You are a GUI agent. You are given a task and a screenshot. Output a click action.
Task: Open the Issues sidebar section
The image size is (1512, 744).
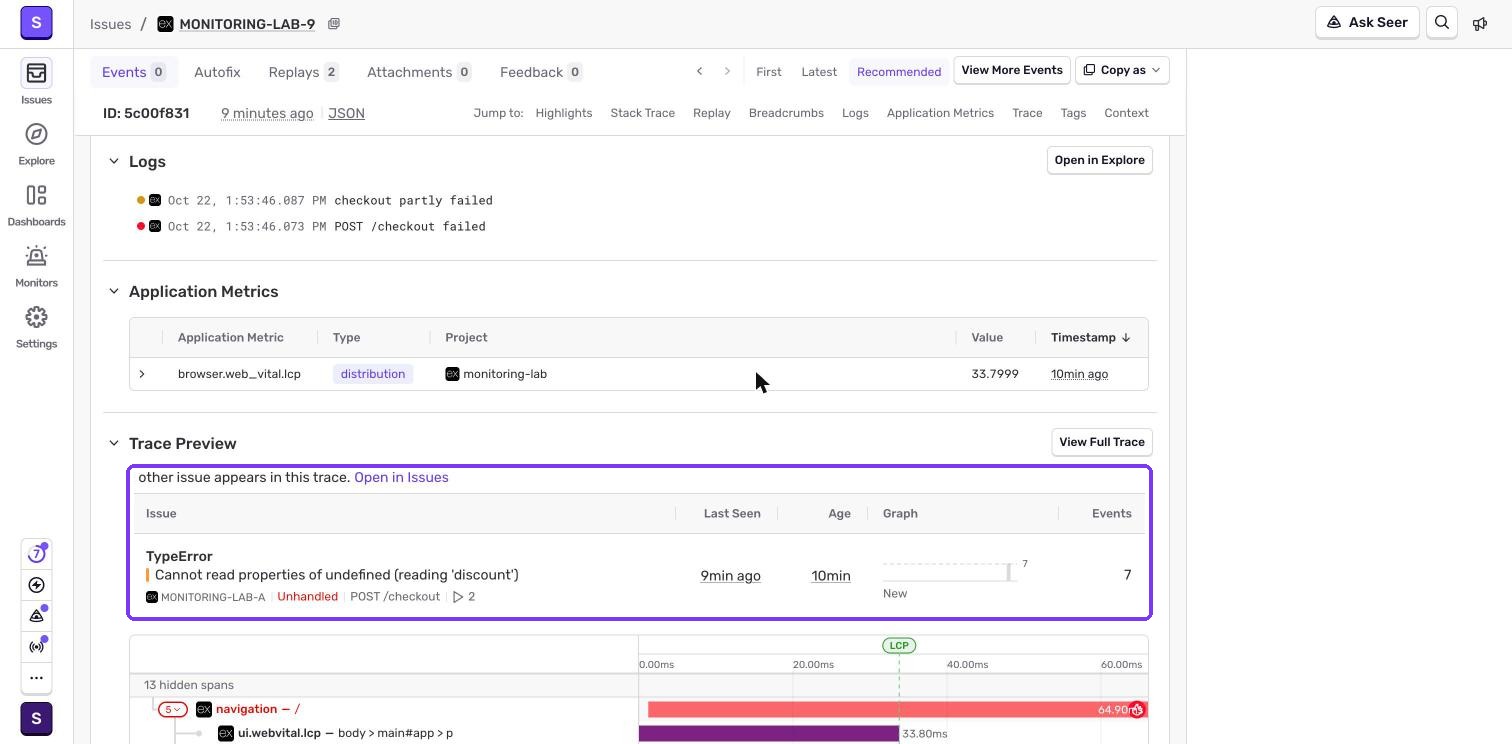pos(36,82)
